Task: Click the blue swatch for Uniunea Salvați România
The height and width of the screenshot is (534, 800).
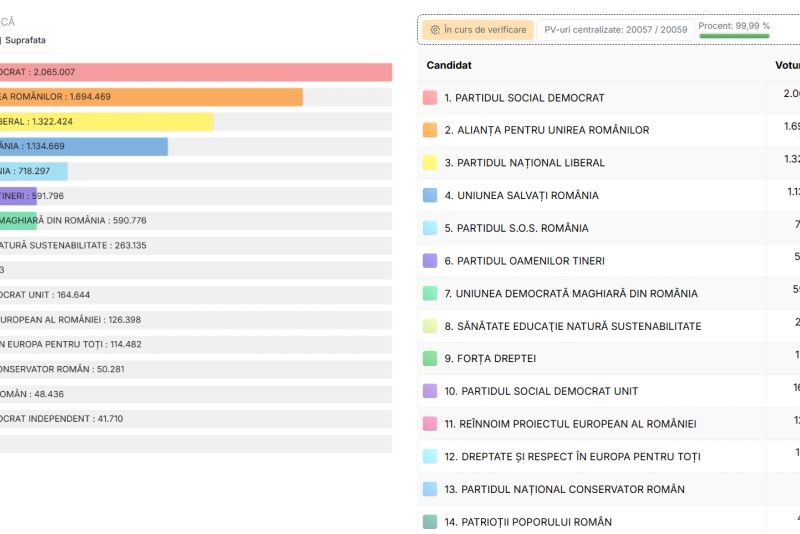Action: 430,195
